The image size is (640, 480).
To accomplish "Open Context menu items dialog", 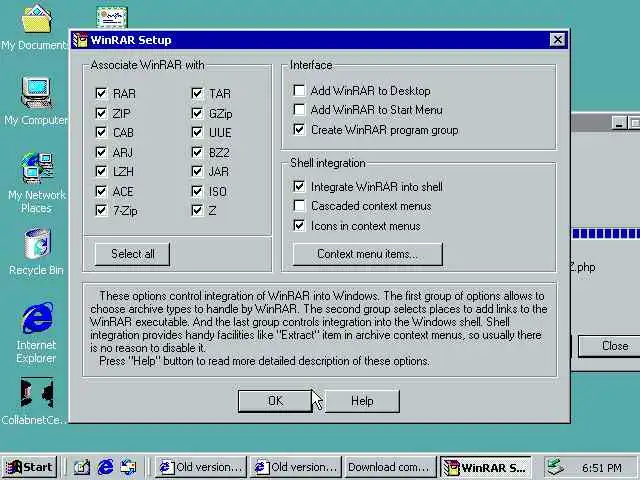I will click(x=367, y=254).
